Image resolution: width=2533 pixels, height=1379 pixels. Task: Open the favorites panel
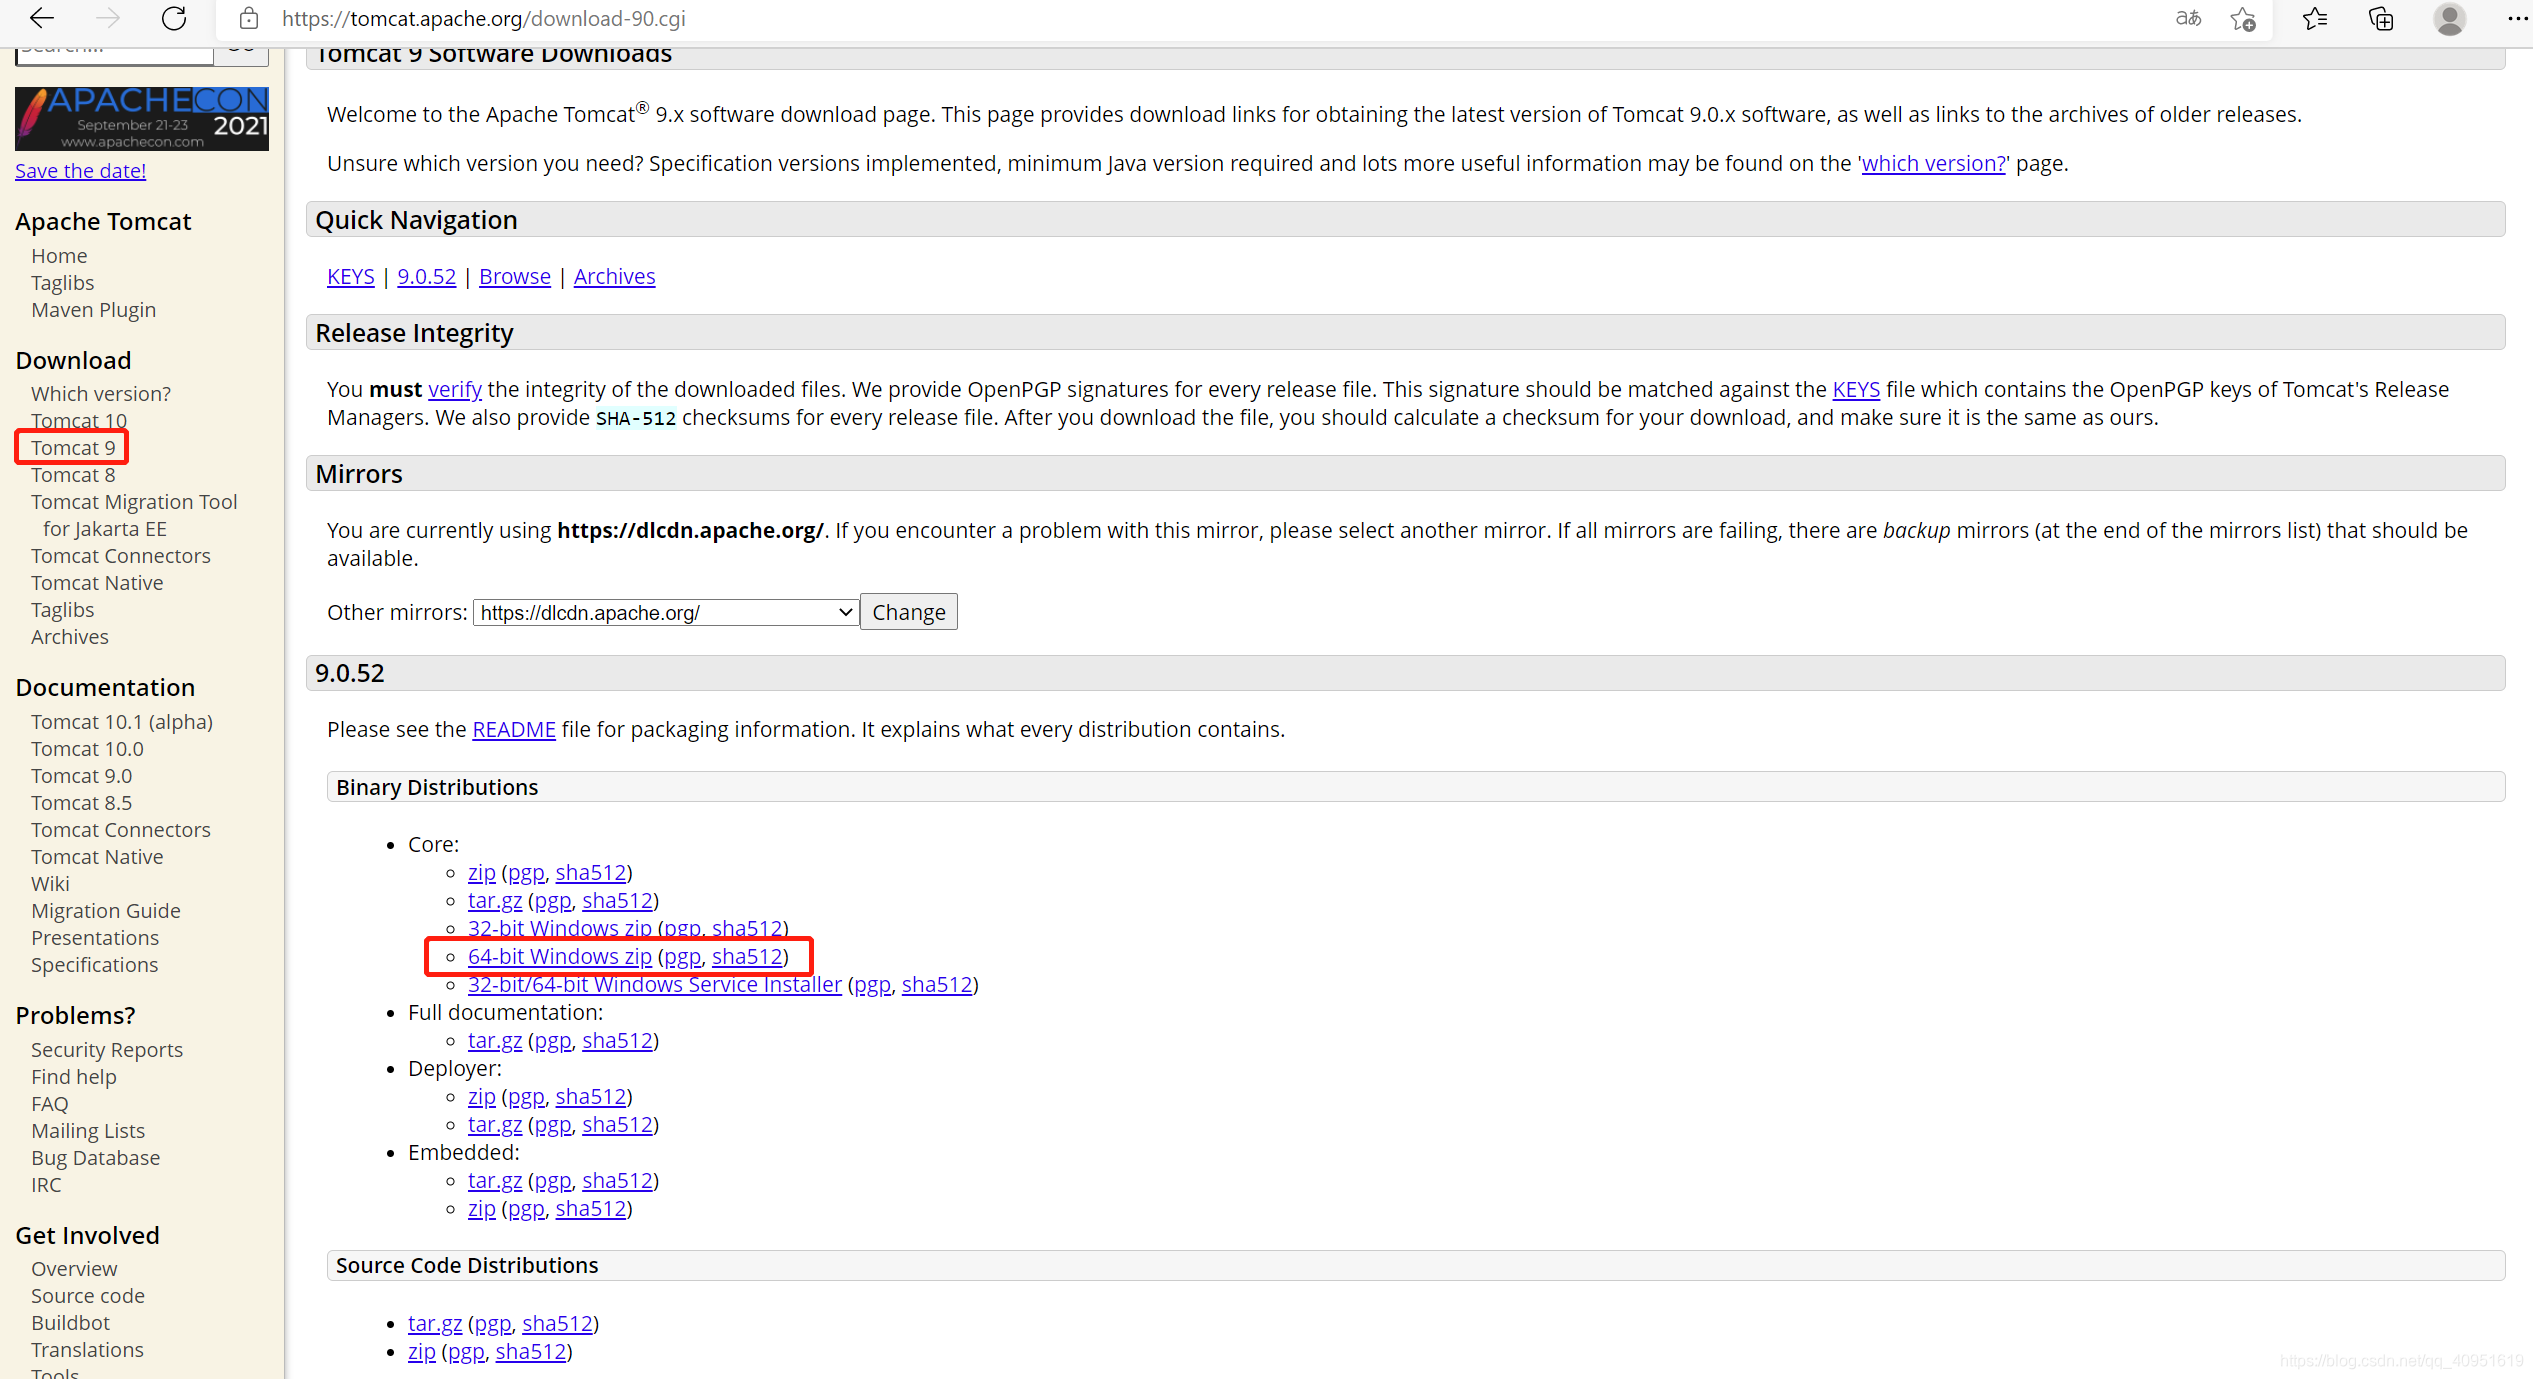2313,19
